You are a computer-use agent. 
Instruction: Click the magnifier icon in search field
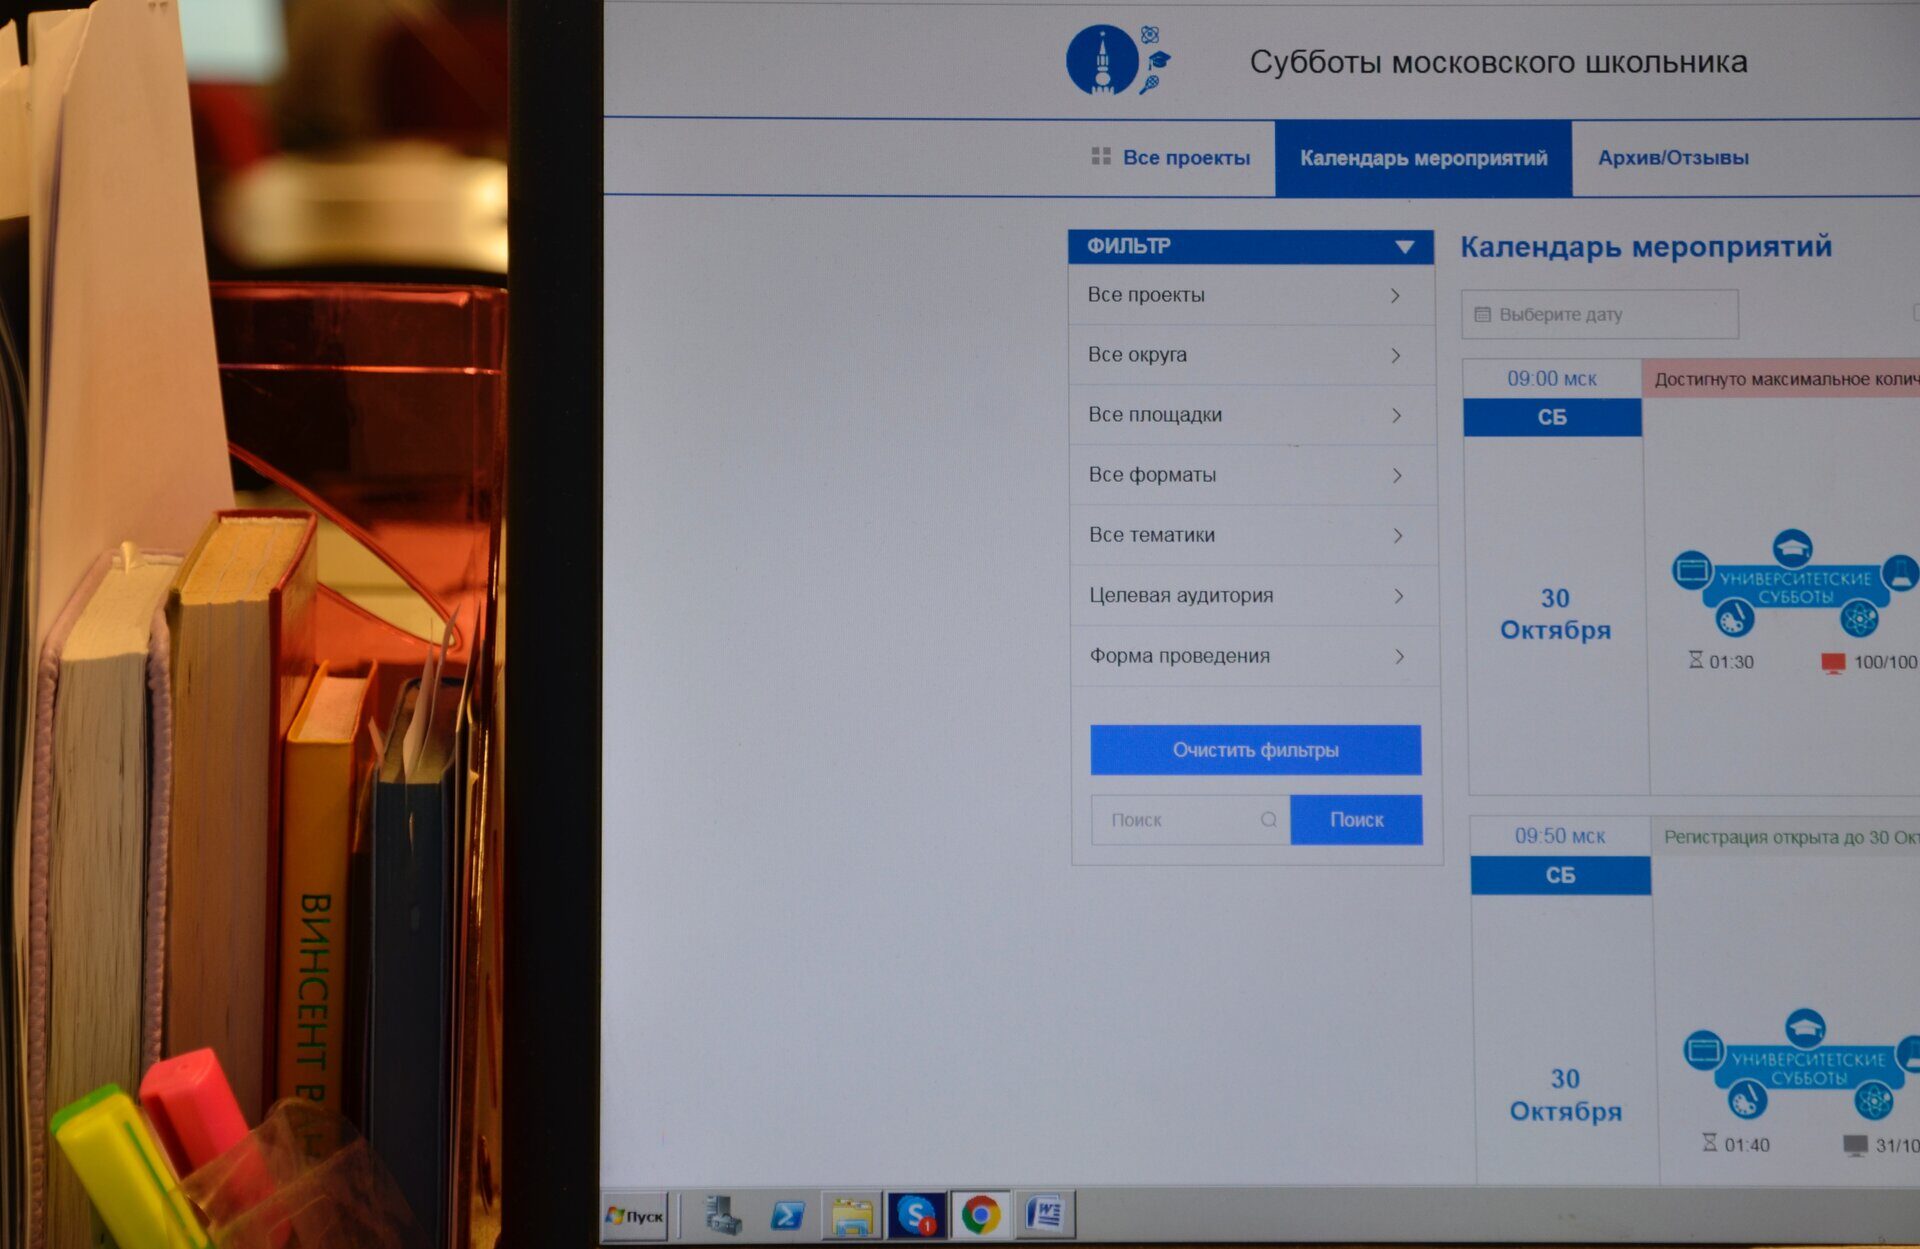click(1268, 820)
